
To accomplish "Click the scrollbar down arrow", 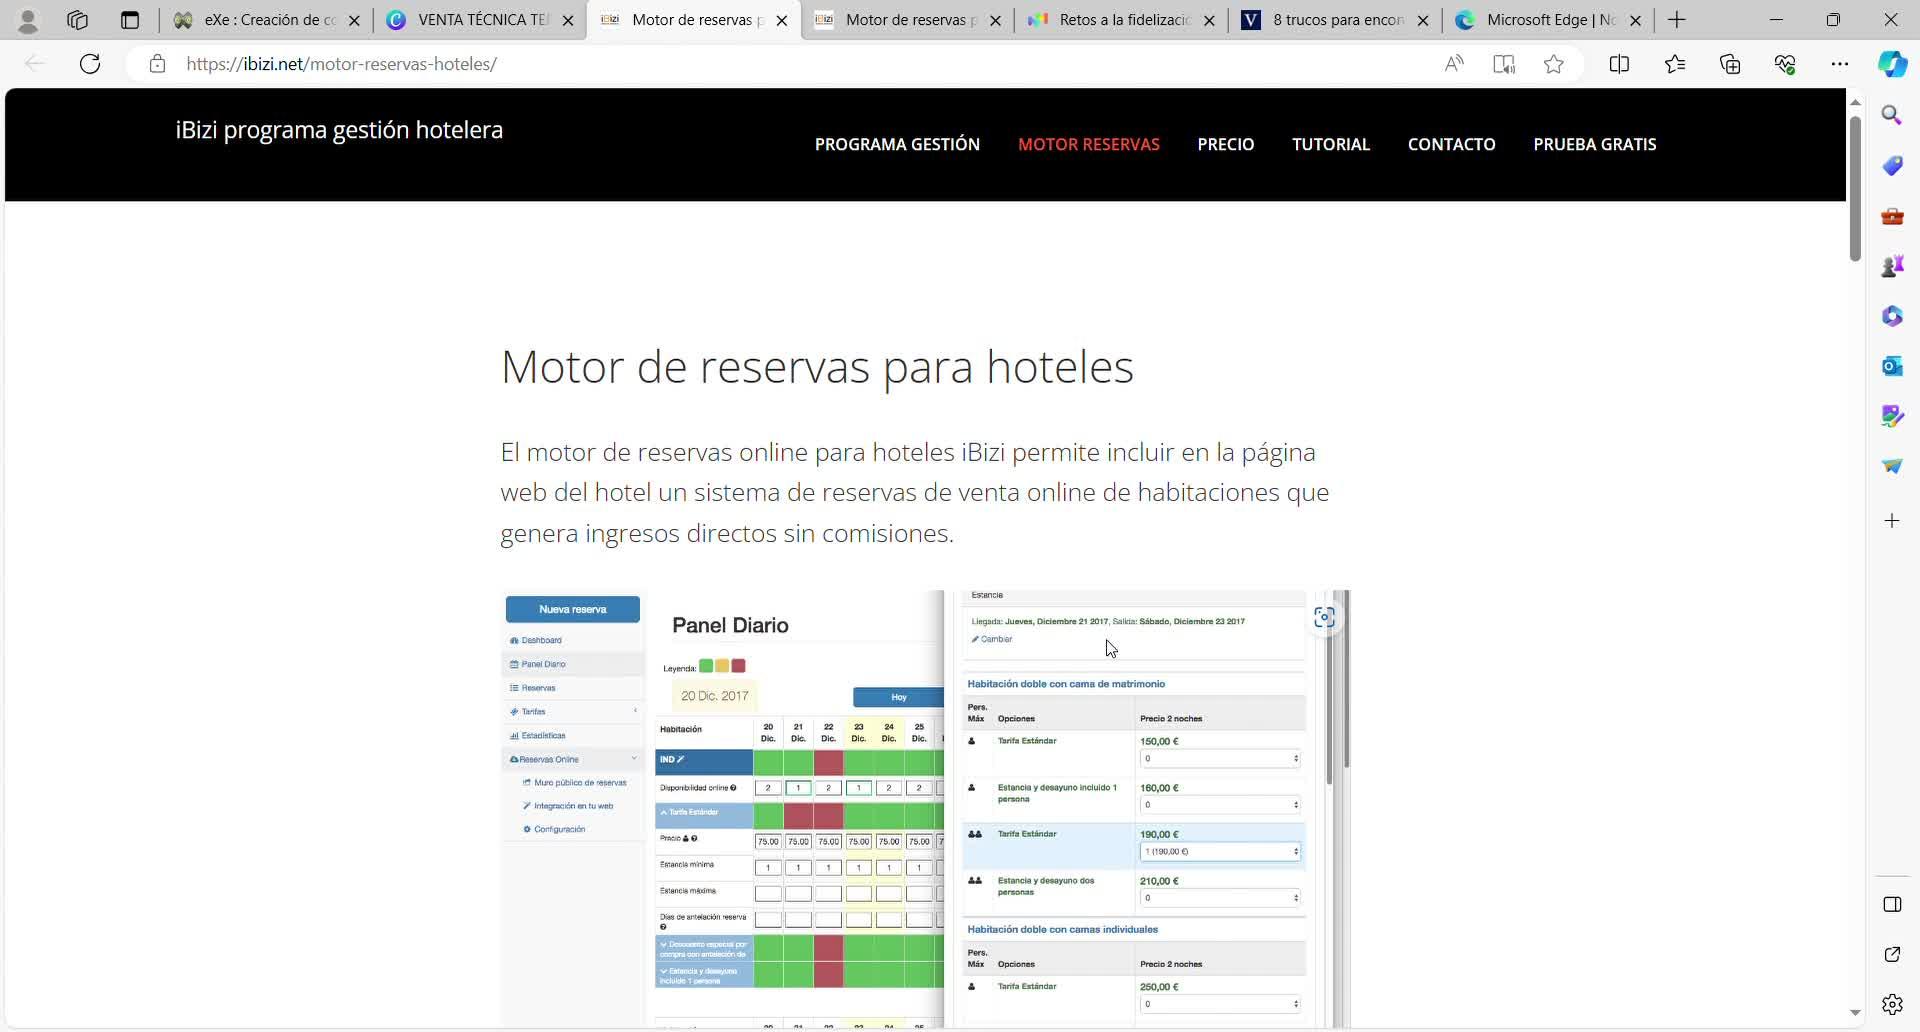I will pos(1855,1013).
